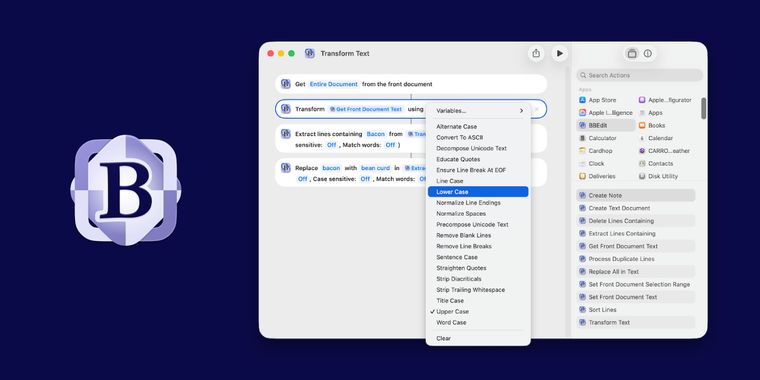
Task: Choose Ensure Line Break At EOF
Action: tap(478, 170)
